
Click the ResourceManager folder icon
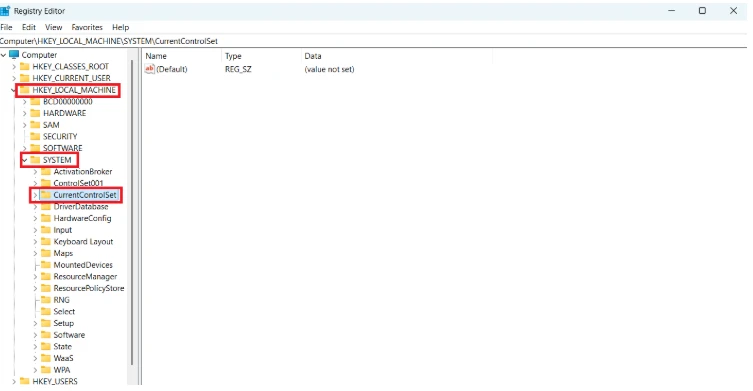(46, 277)
